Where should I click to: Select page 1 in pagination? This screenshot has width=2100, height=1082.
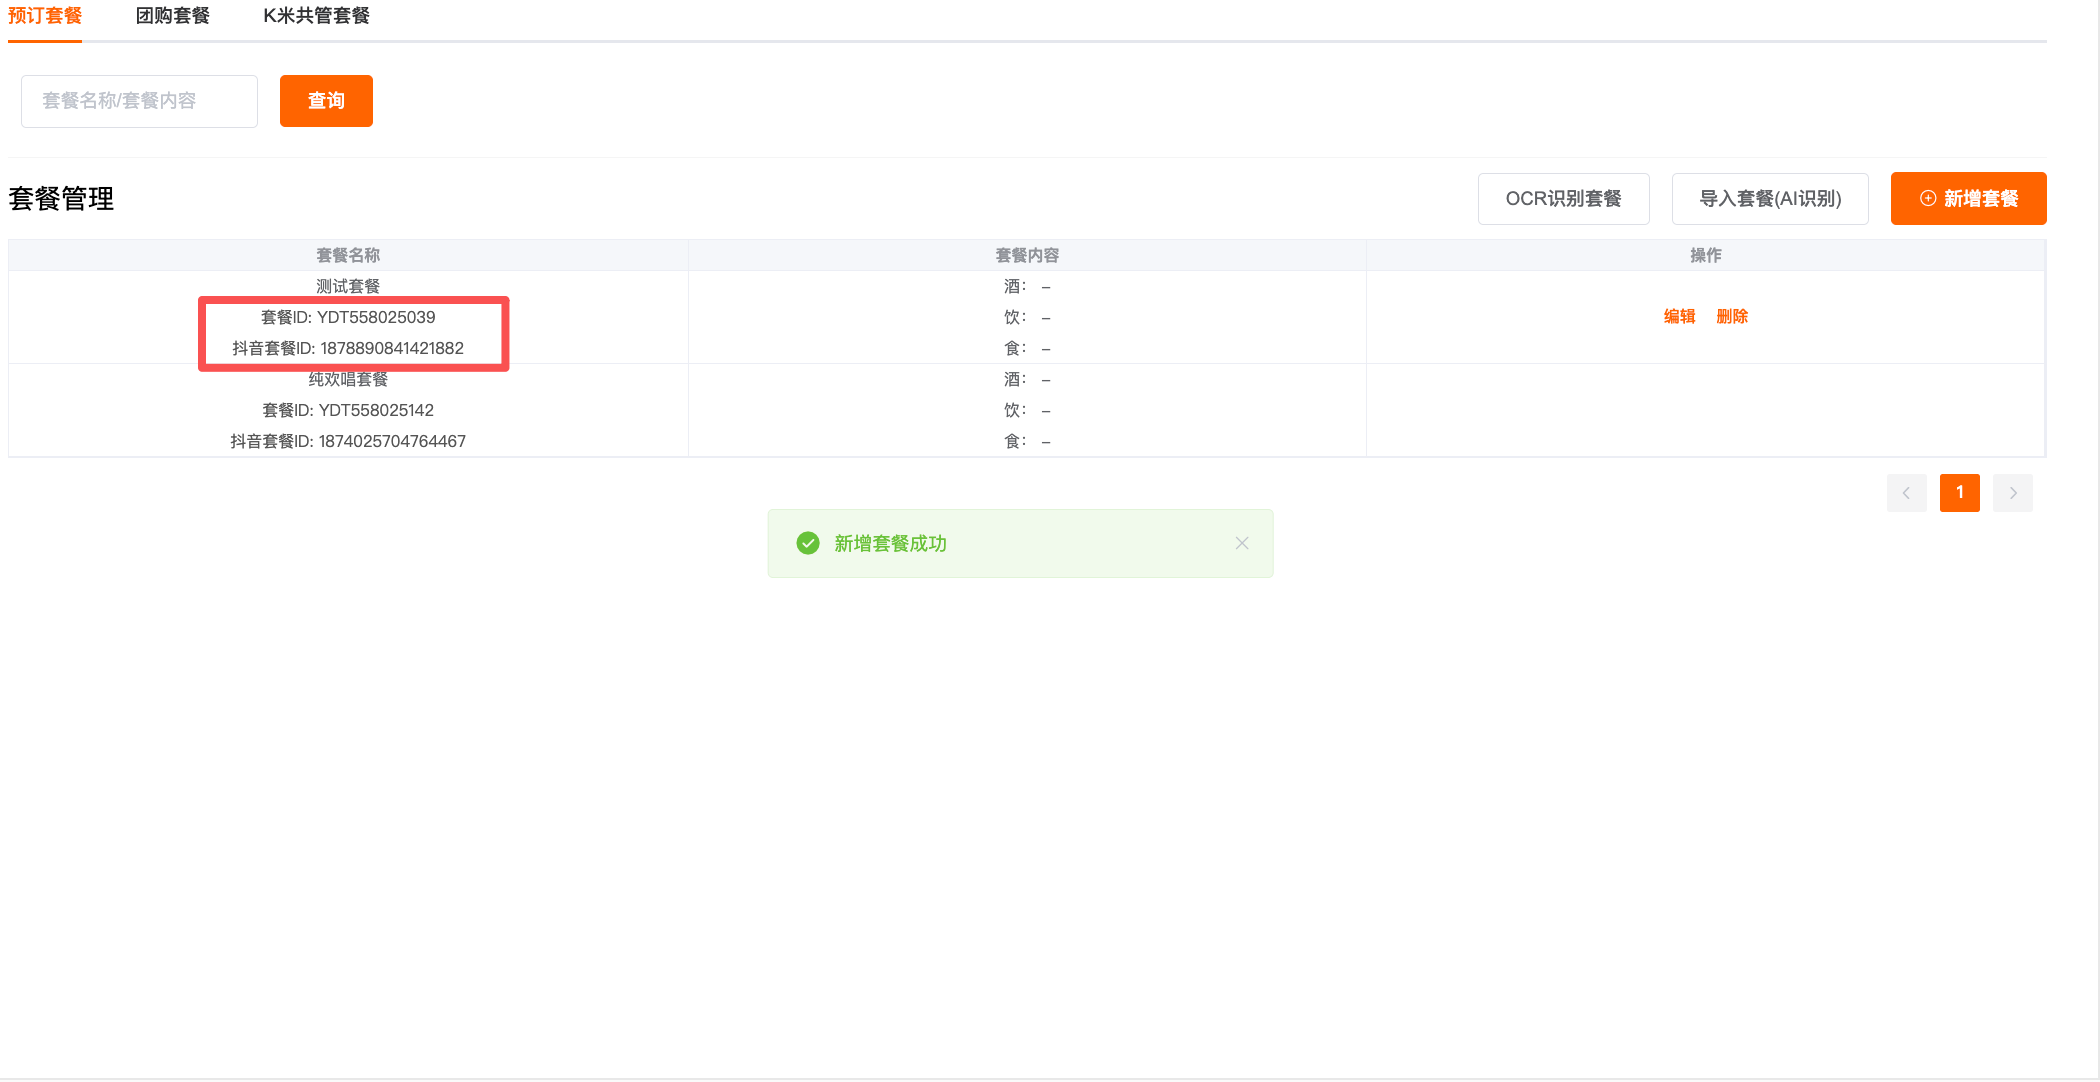(1960, 493)
